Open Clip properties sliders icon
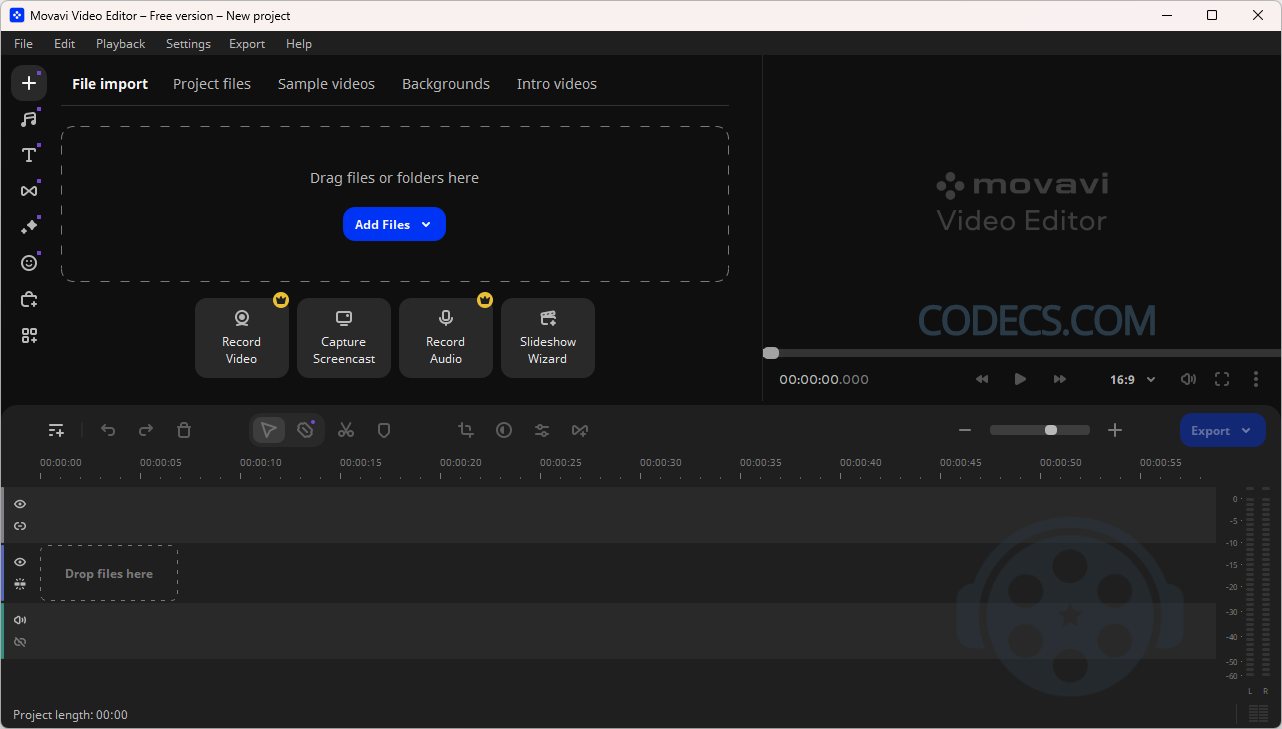Screen dimensions: 1282x729 pyautogui.click(x=542, y=430)
